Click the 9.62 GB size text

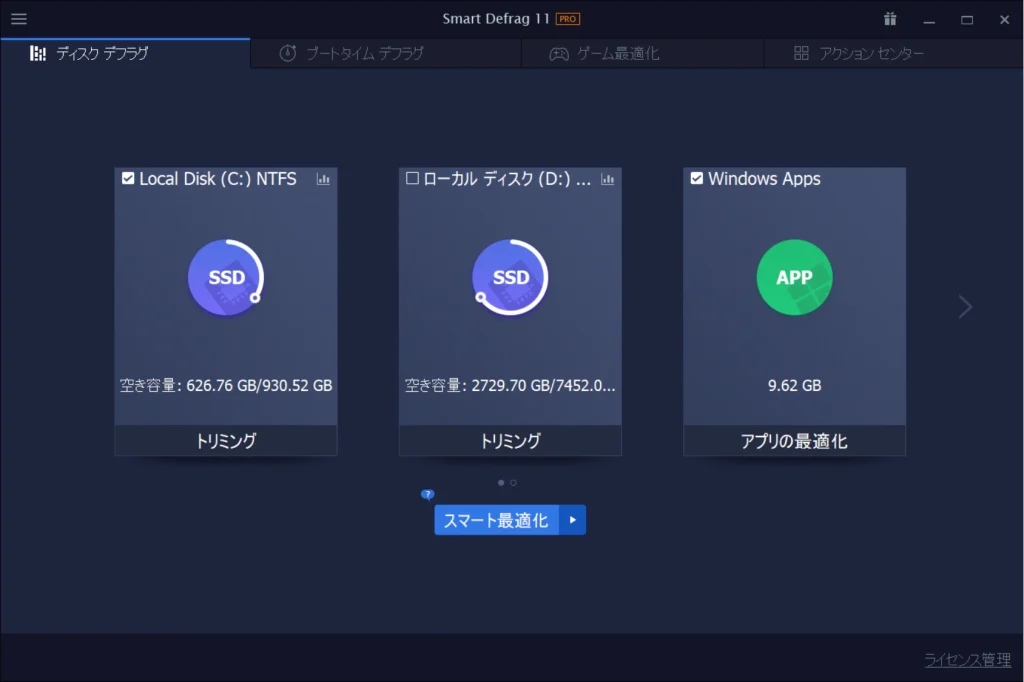pyautogui.click(x=795, y=385)
